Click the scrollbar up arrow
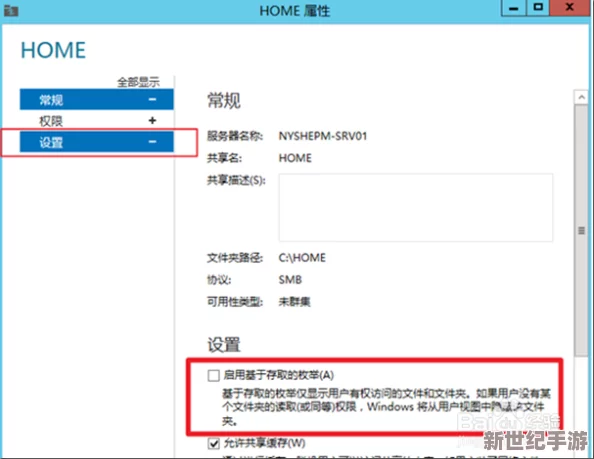The height and width of the screenshot is (459, 594). (x=581, y=98)
